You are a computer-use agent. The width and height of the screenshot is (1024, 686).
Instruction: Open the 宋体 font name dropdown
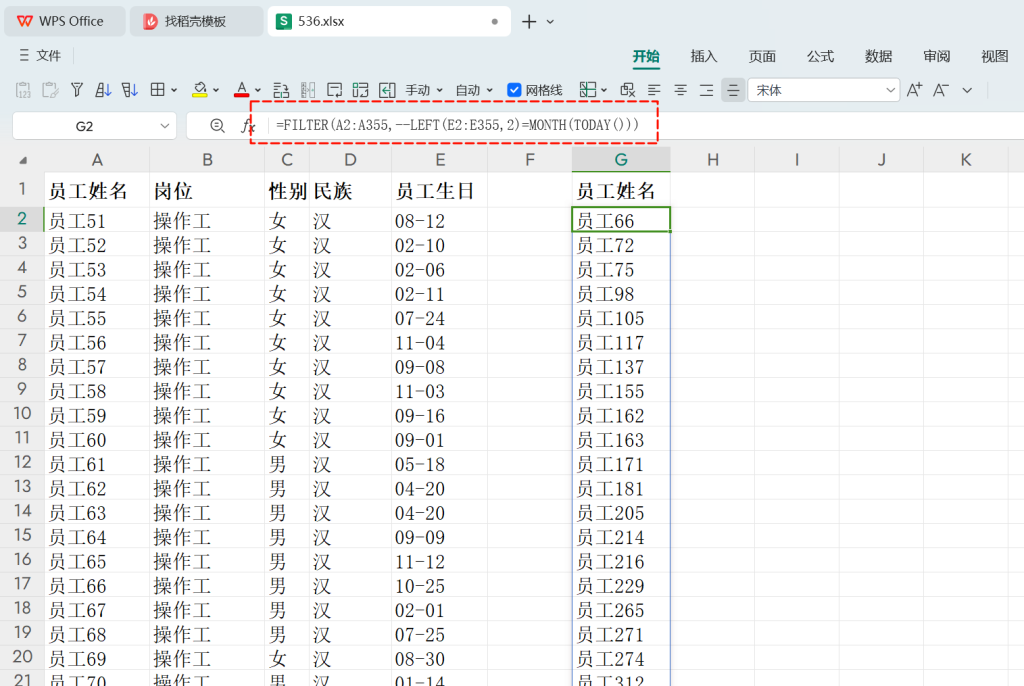click(891, 90)
